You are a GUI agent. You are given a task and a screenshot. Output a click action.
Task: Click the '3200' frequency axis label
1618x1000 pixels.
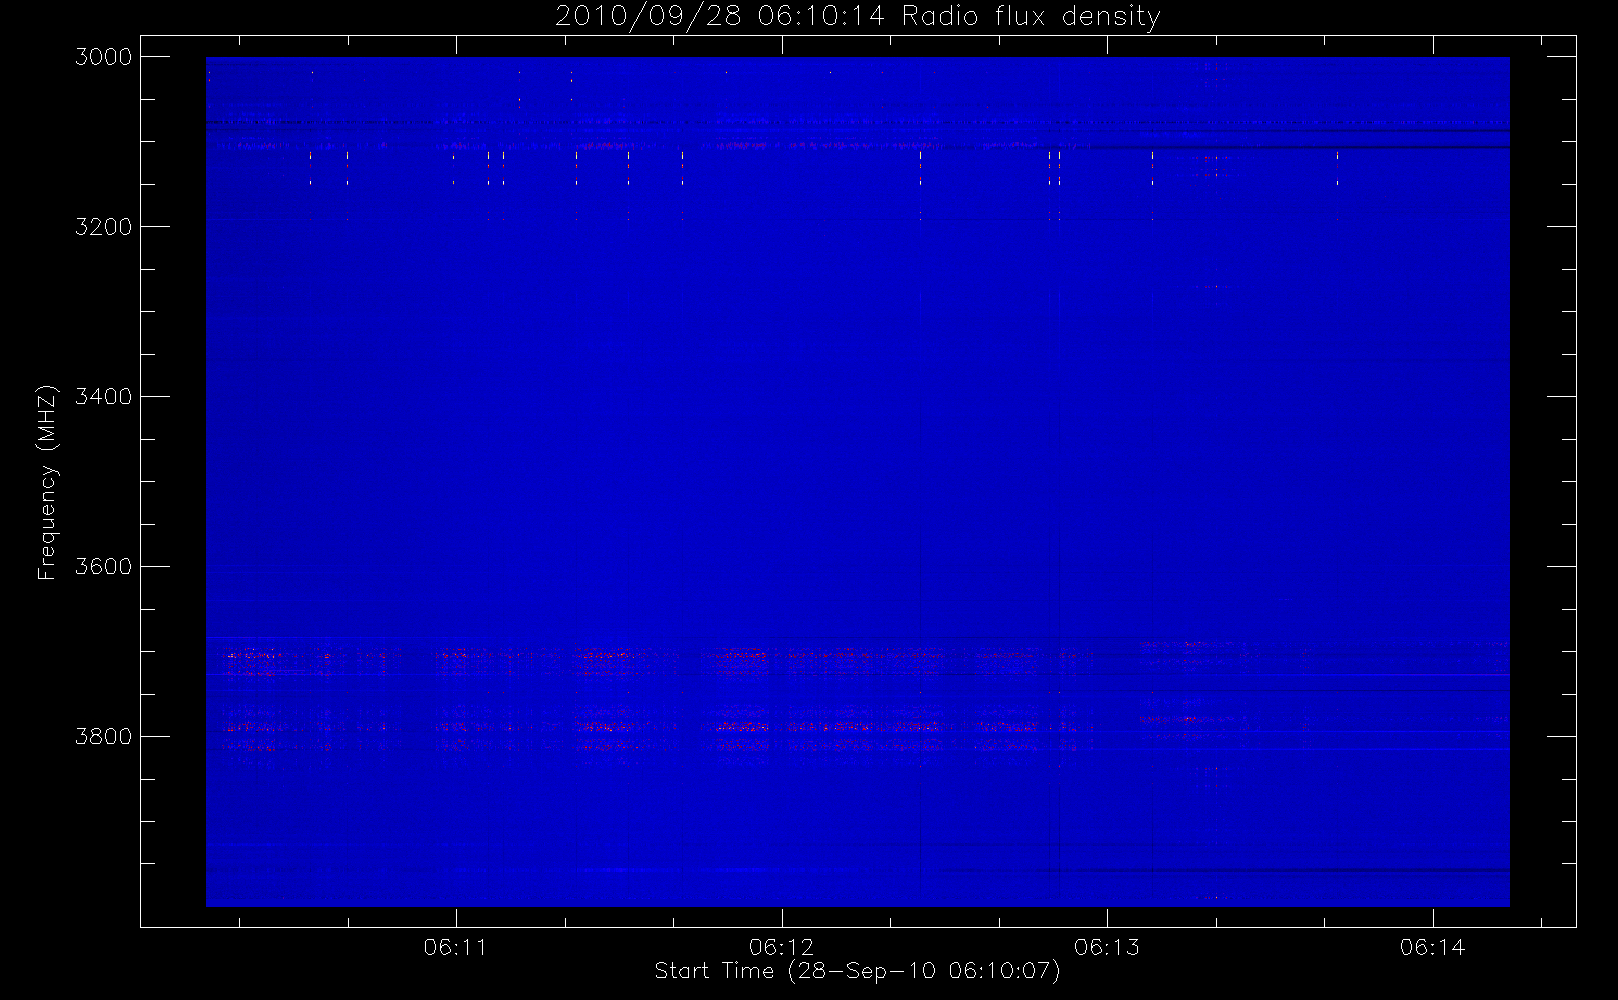point(104,227)
